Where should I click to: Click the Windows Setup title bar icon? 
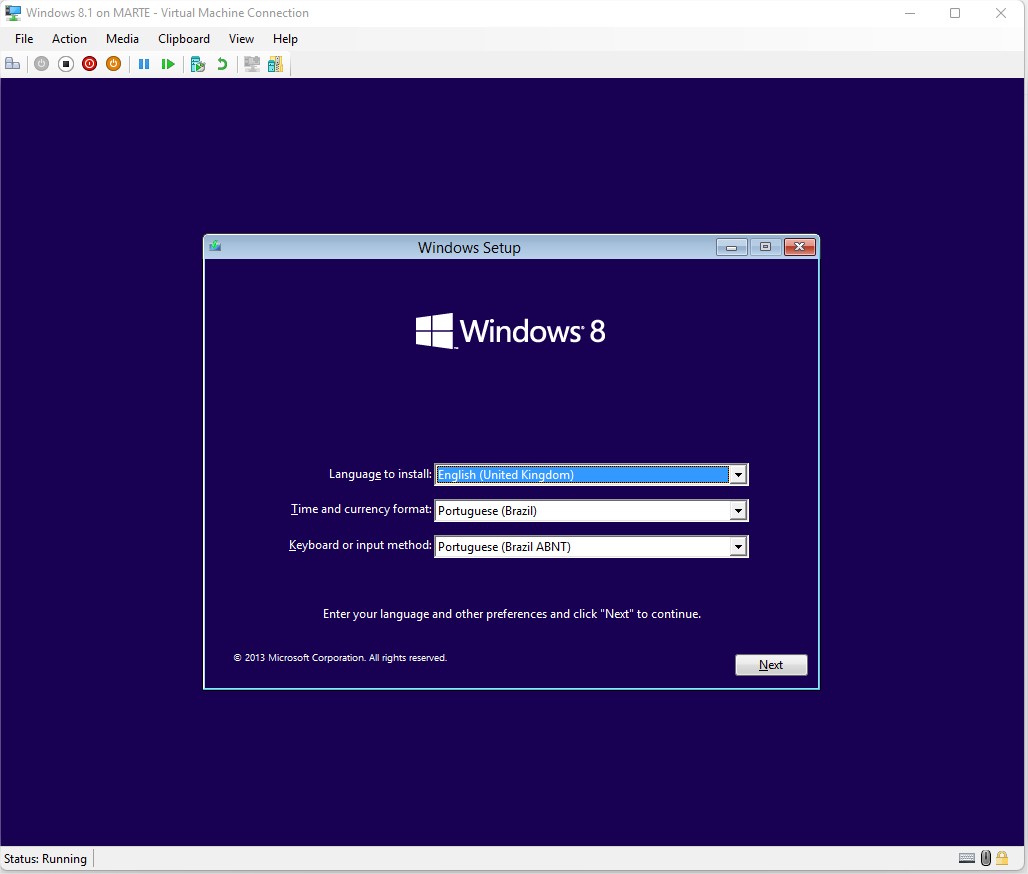(x=216, y=247)
